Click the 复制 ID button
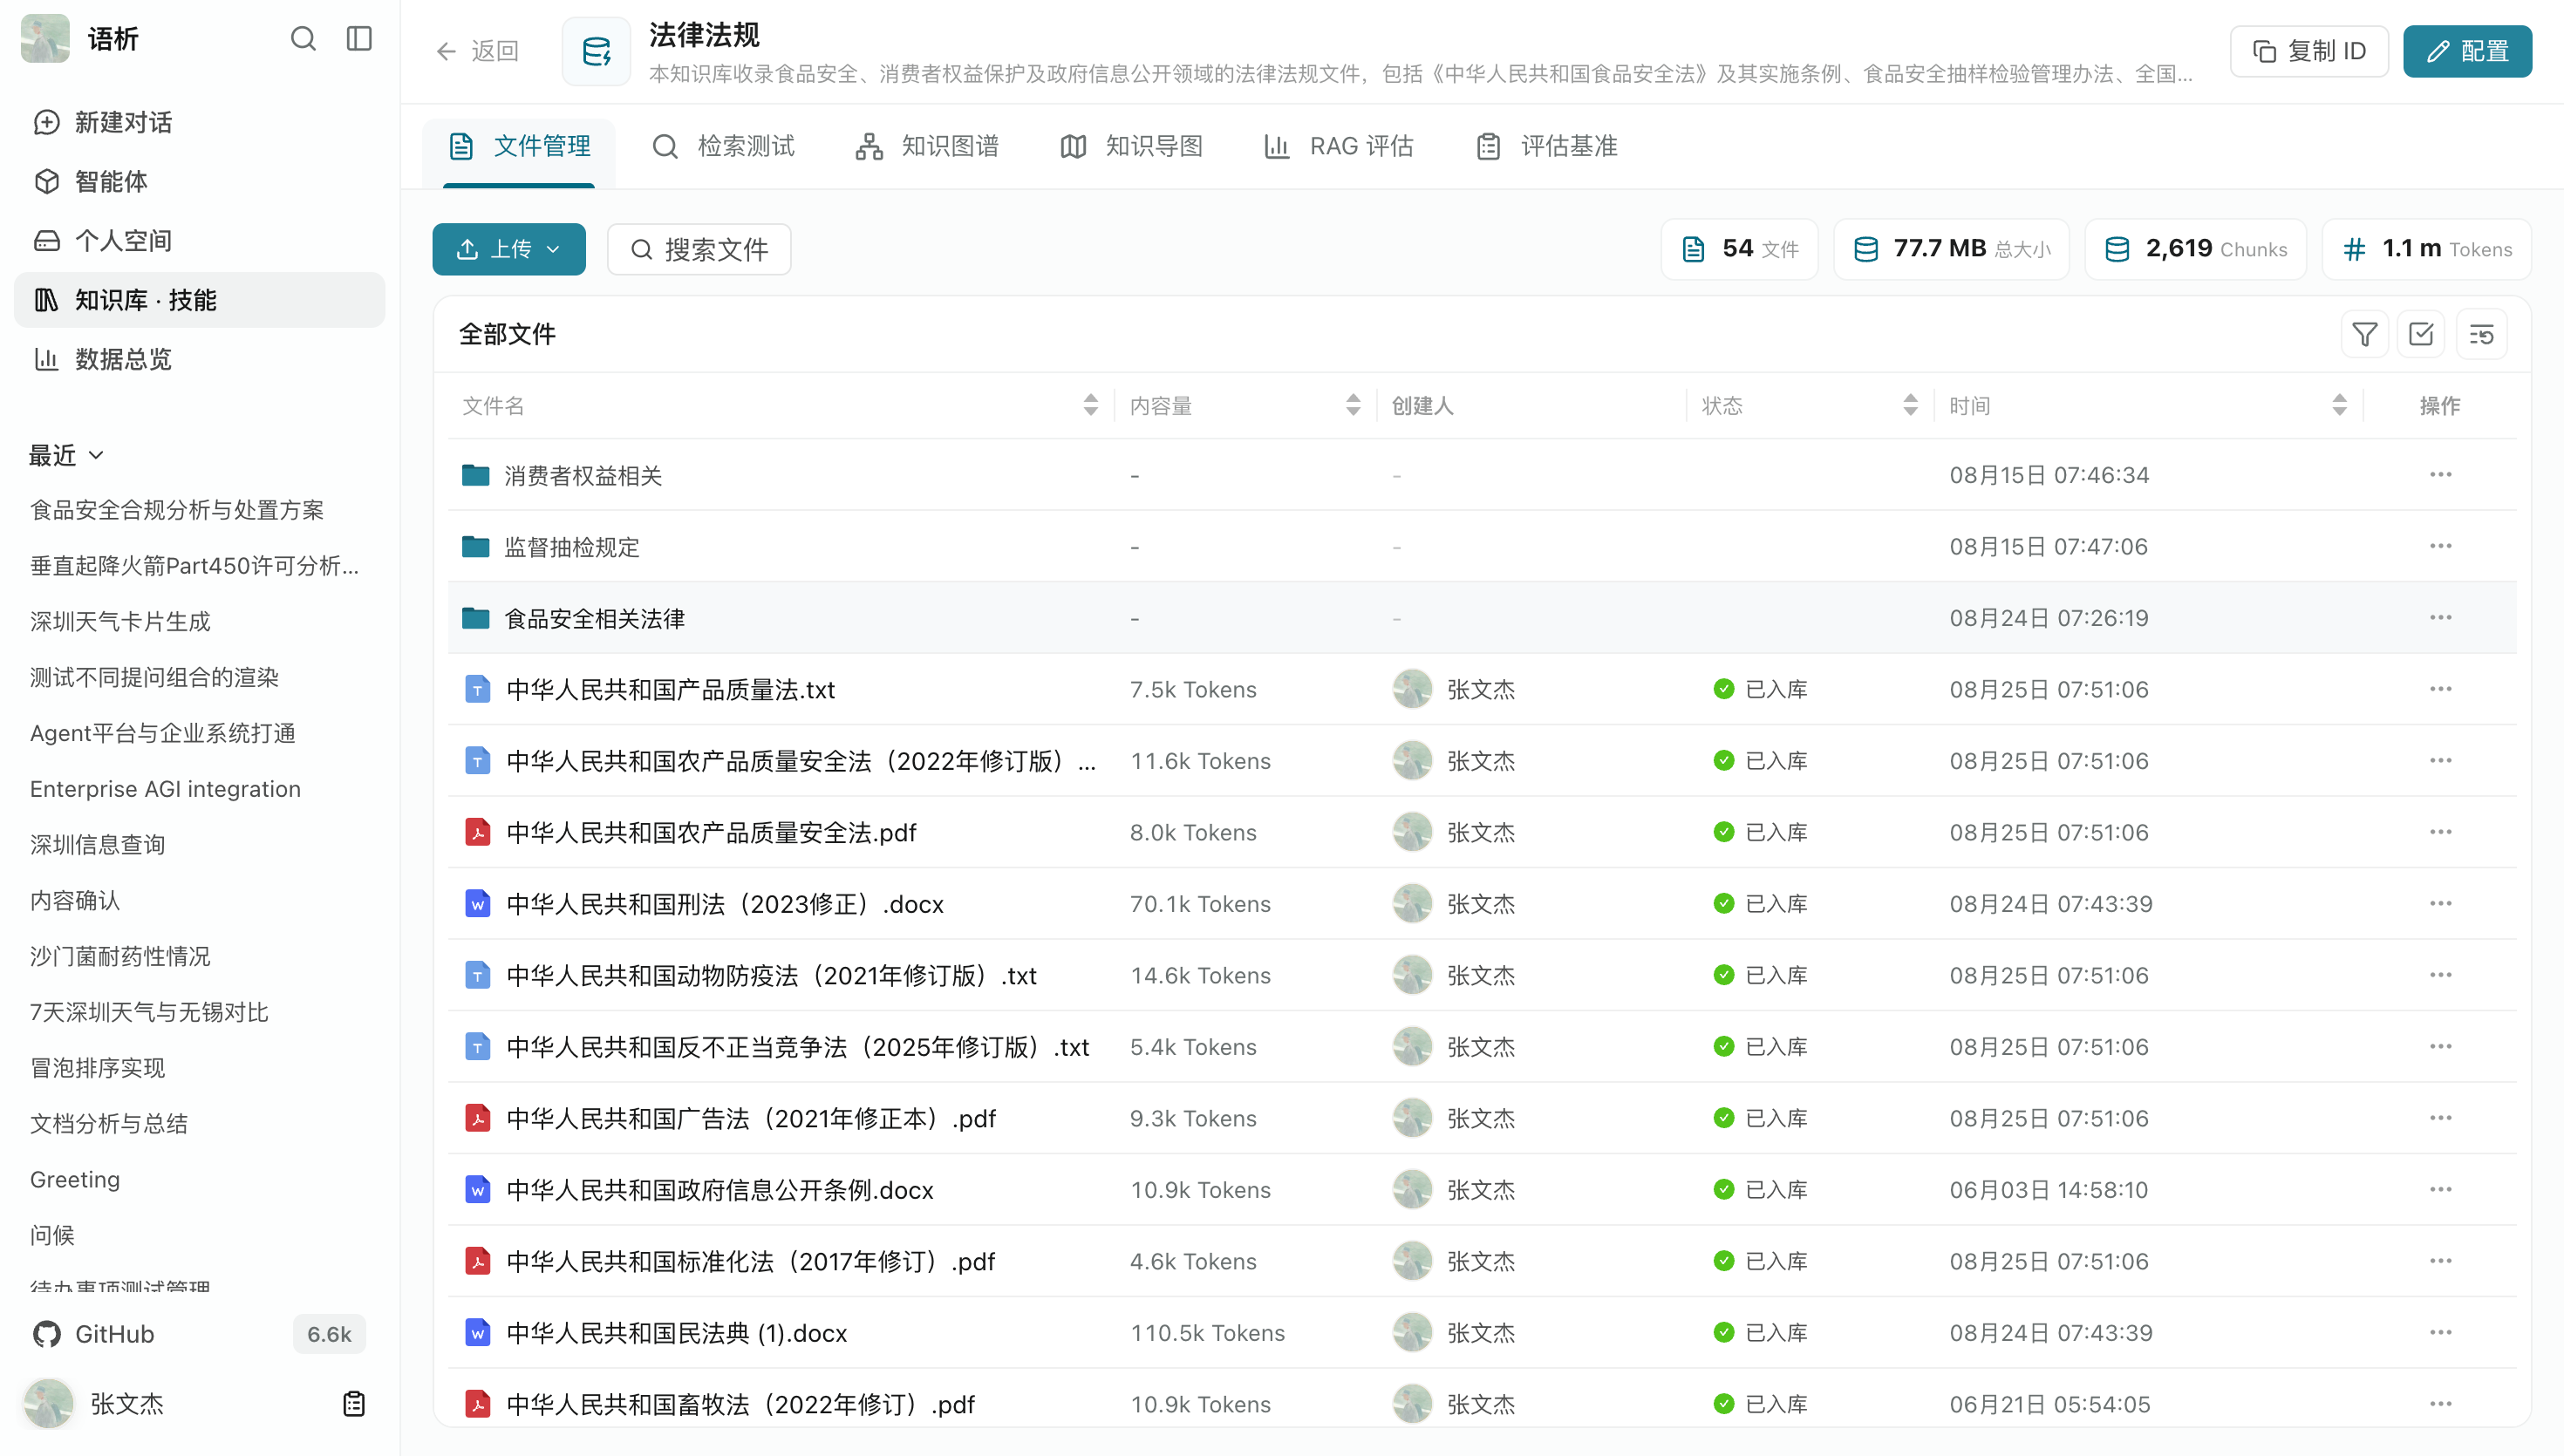The image size is (2564, 1456). tap(2309, 51)
